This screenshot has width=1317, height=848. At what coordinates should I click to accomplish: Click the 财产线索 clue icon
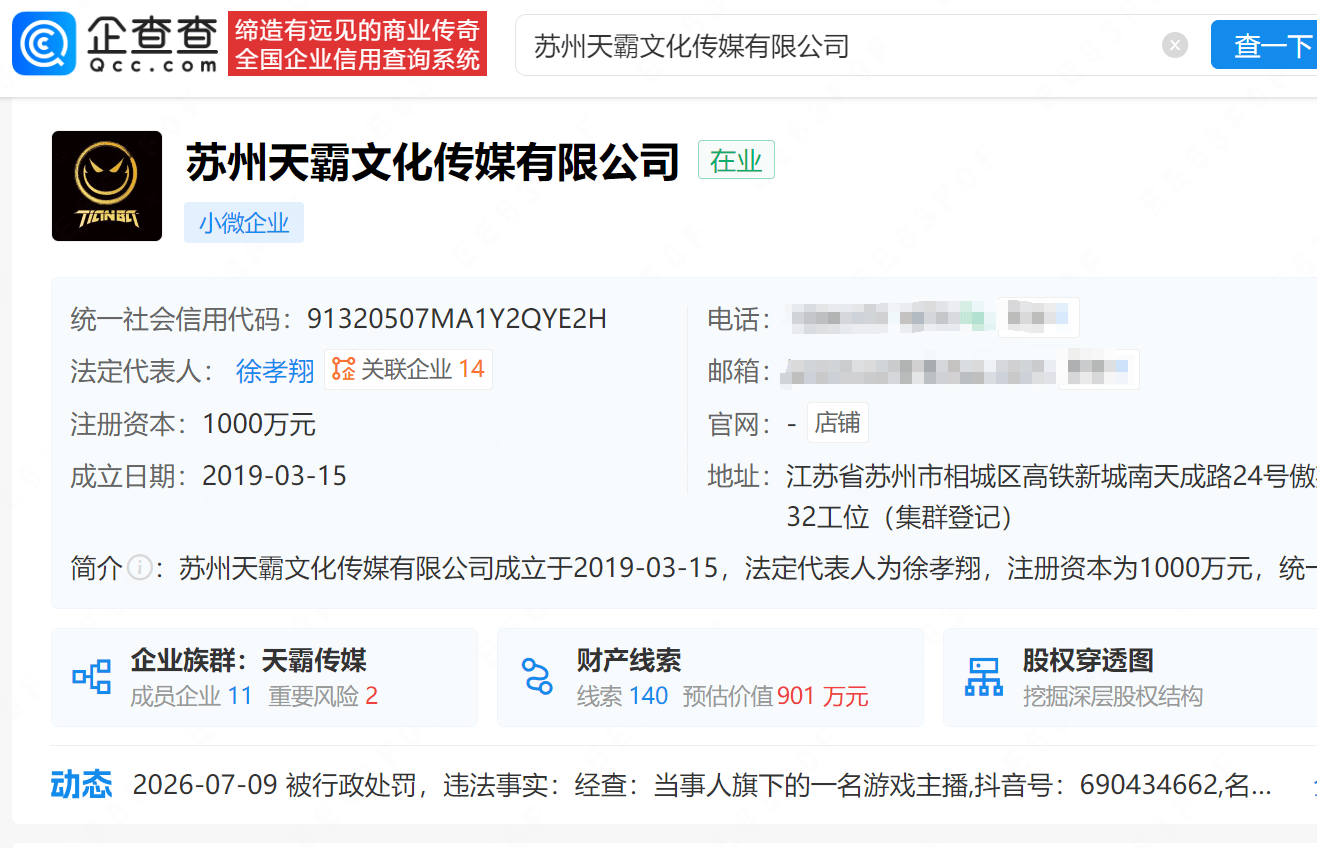[538, 677]
